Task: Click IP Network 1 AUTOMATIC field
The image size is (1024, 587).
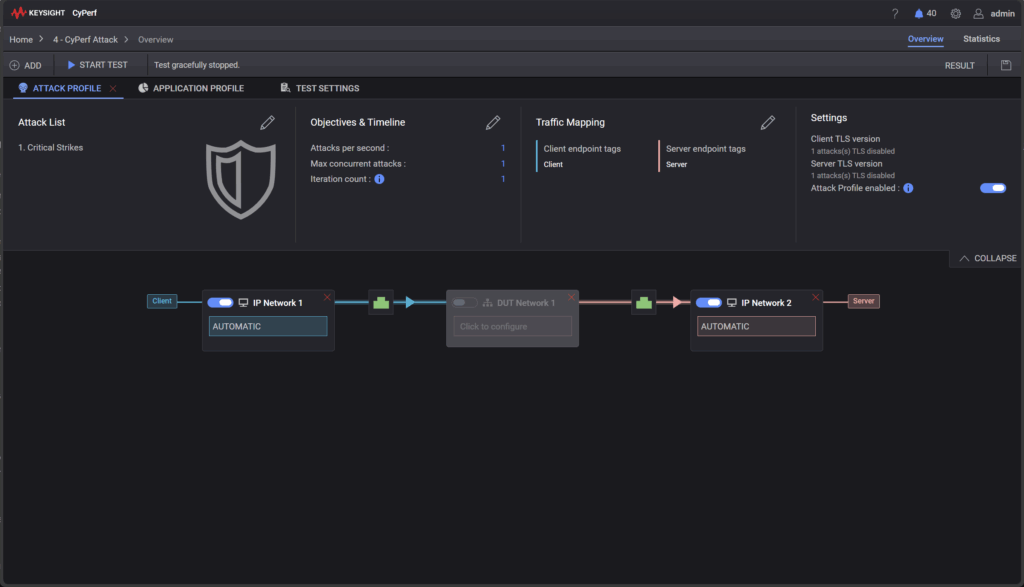Action: [x=268, y=326]
